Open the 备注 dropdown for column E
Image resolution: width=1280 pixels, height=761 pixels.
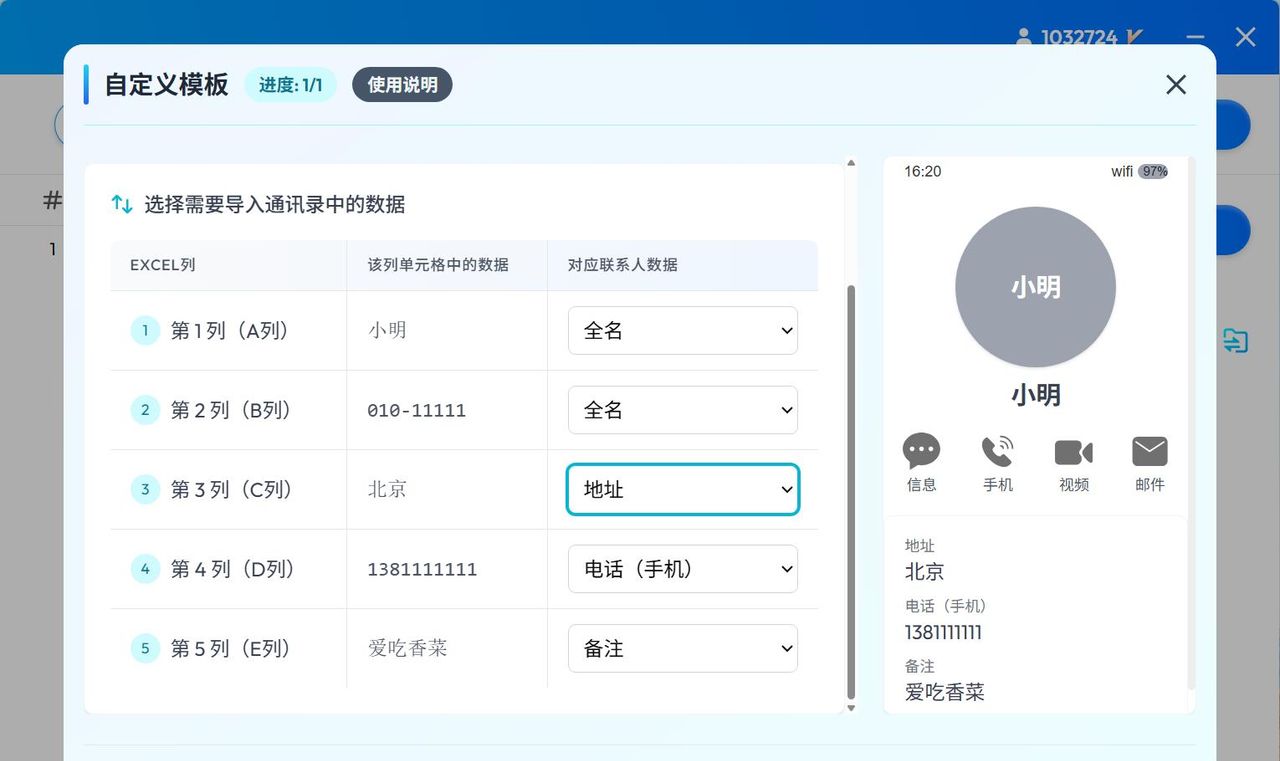(683, 648)
